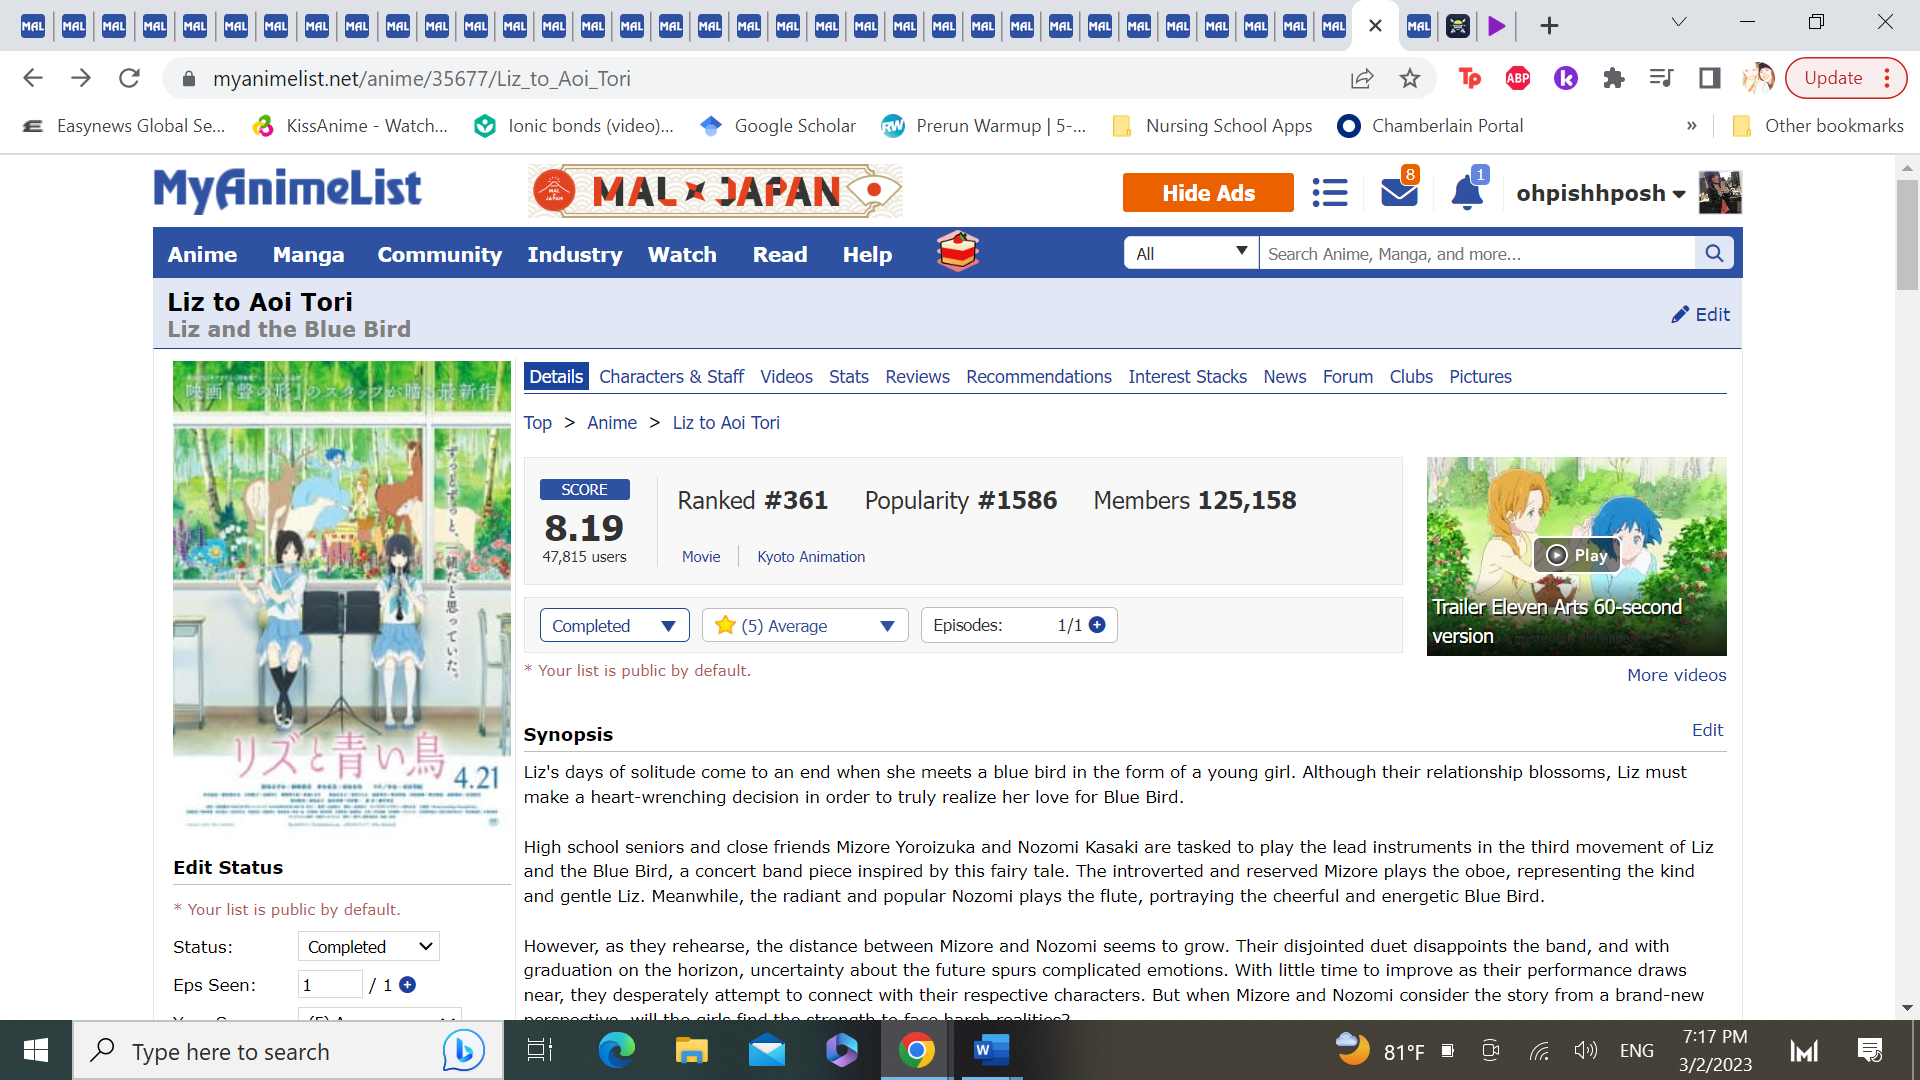Launch Microsoft Edge from taskbar
The width and height of the screenshot is (1920, 1080).
click(617, 1050)
